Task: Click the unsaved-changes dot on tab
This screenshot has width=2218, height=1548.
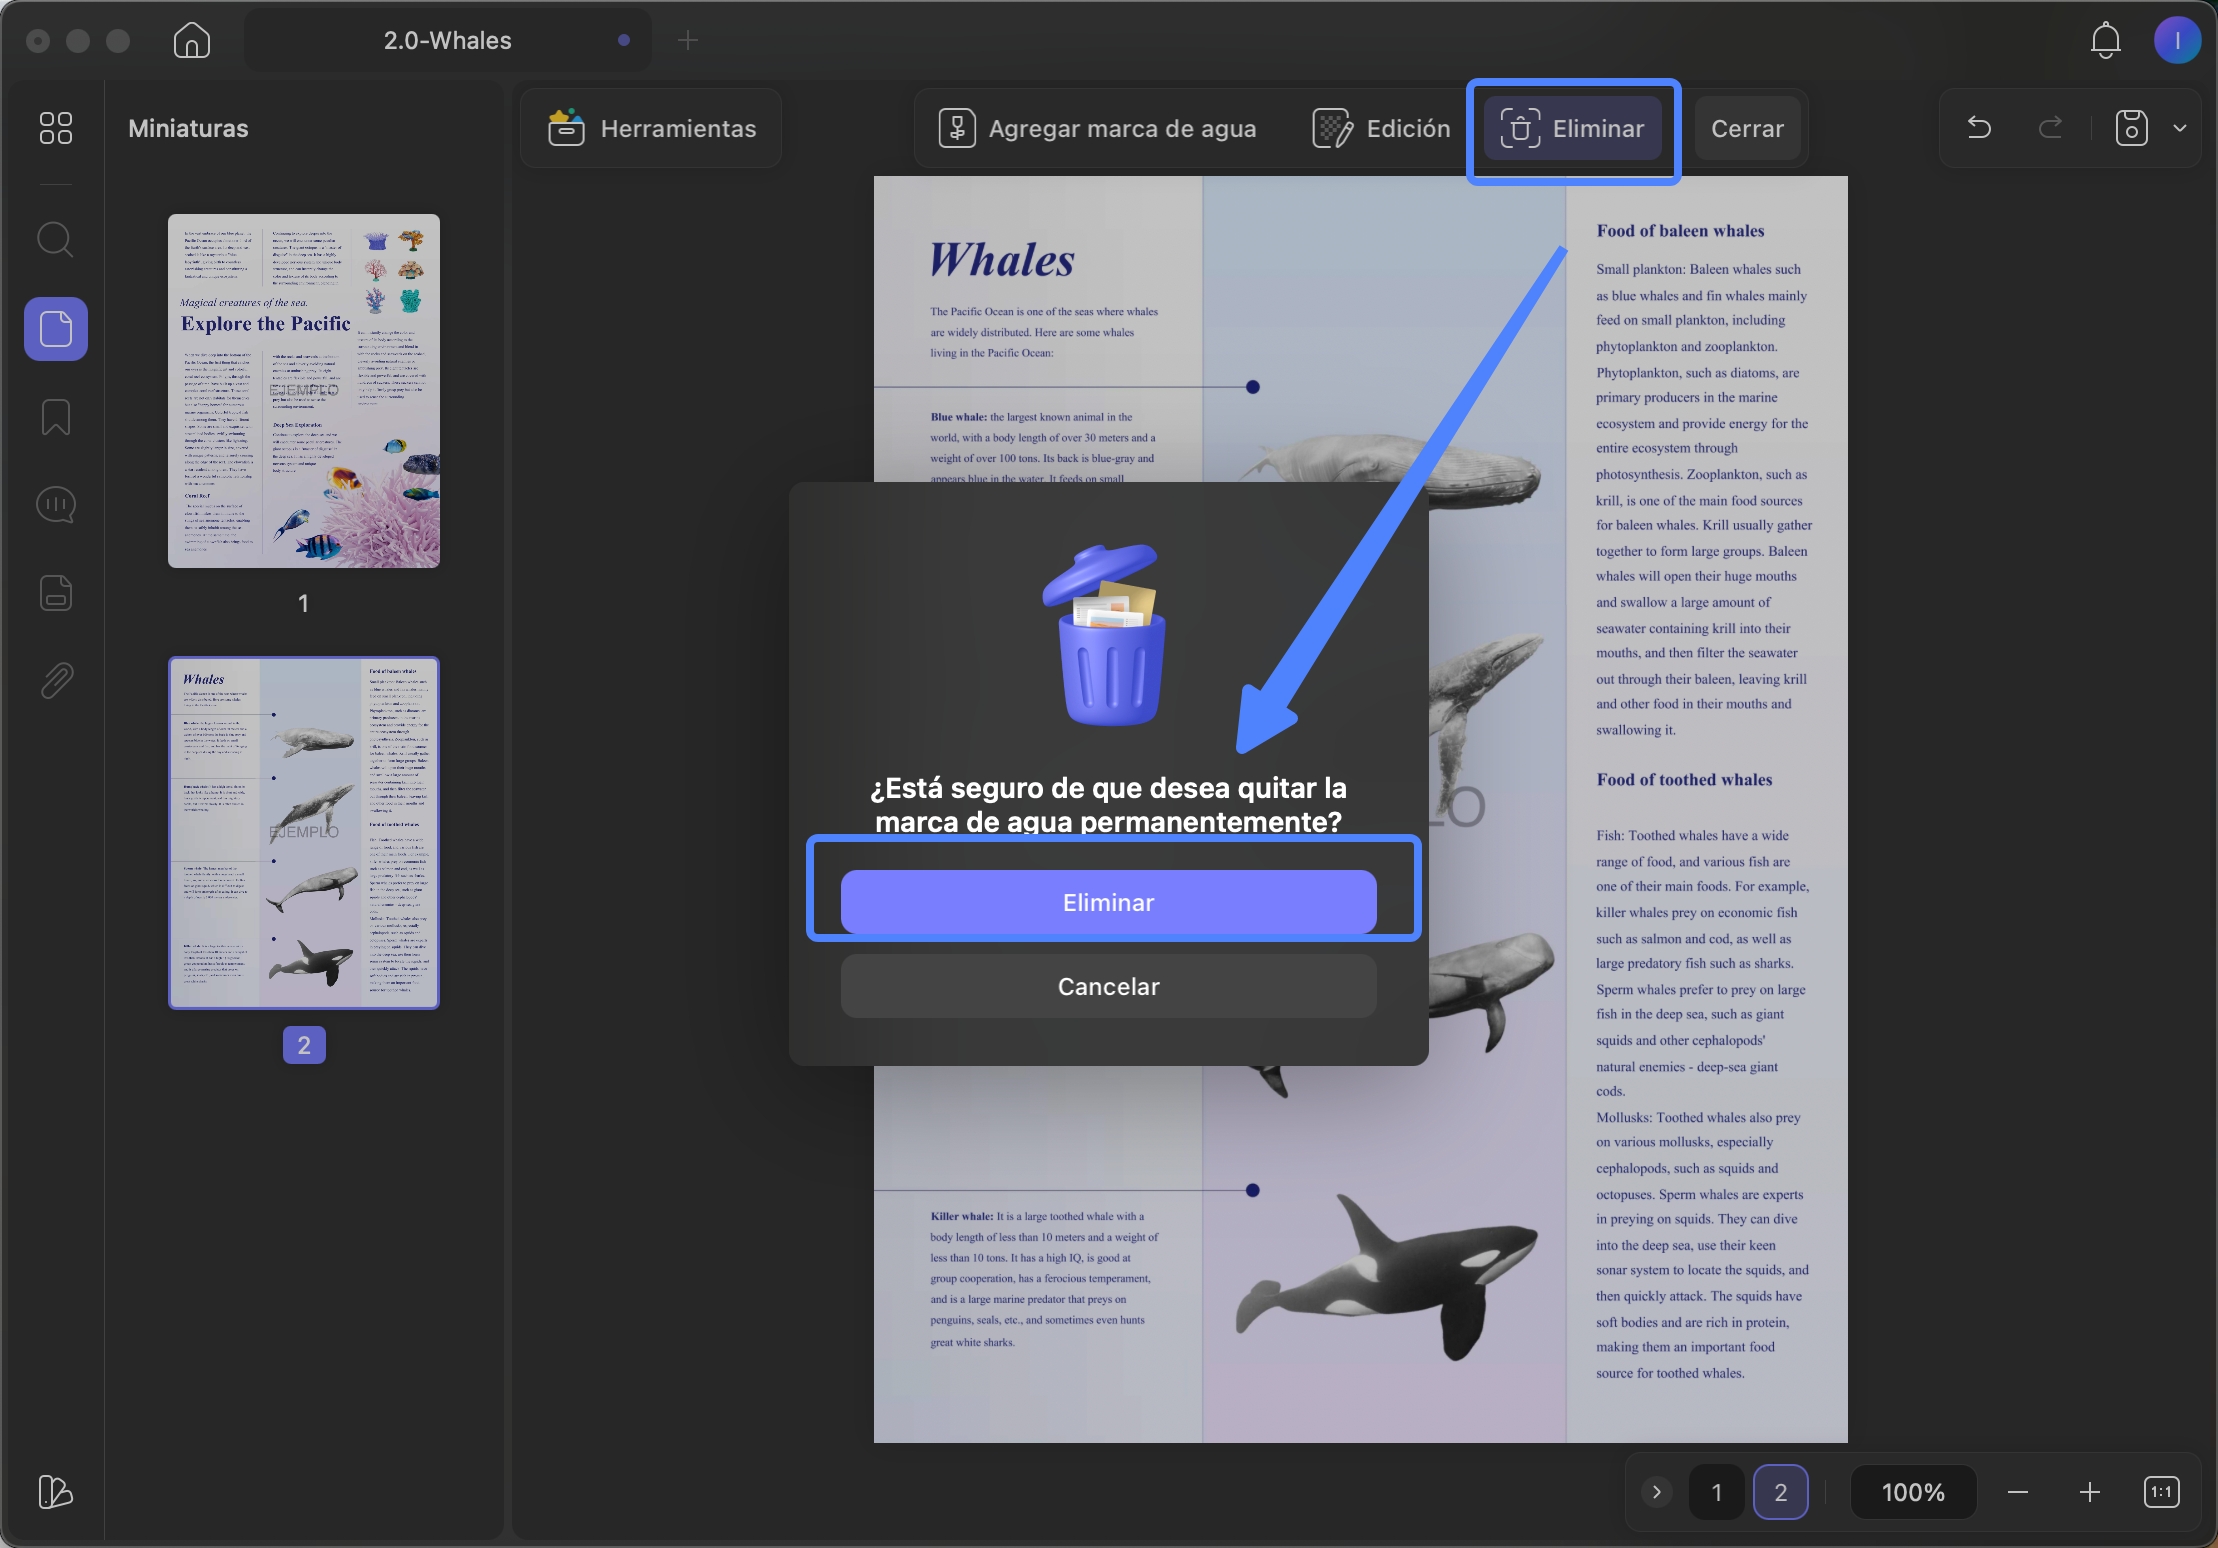Action: [x=624, y=40]
